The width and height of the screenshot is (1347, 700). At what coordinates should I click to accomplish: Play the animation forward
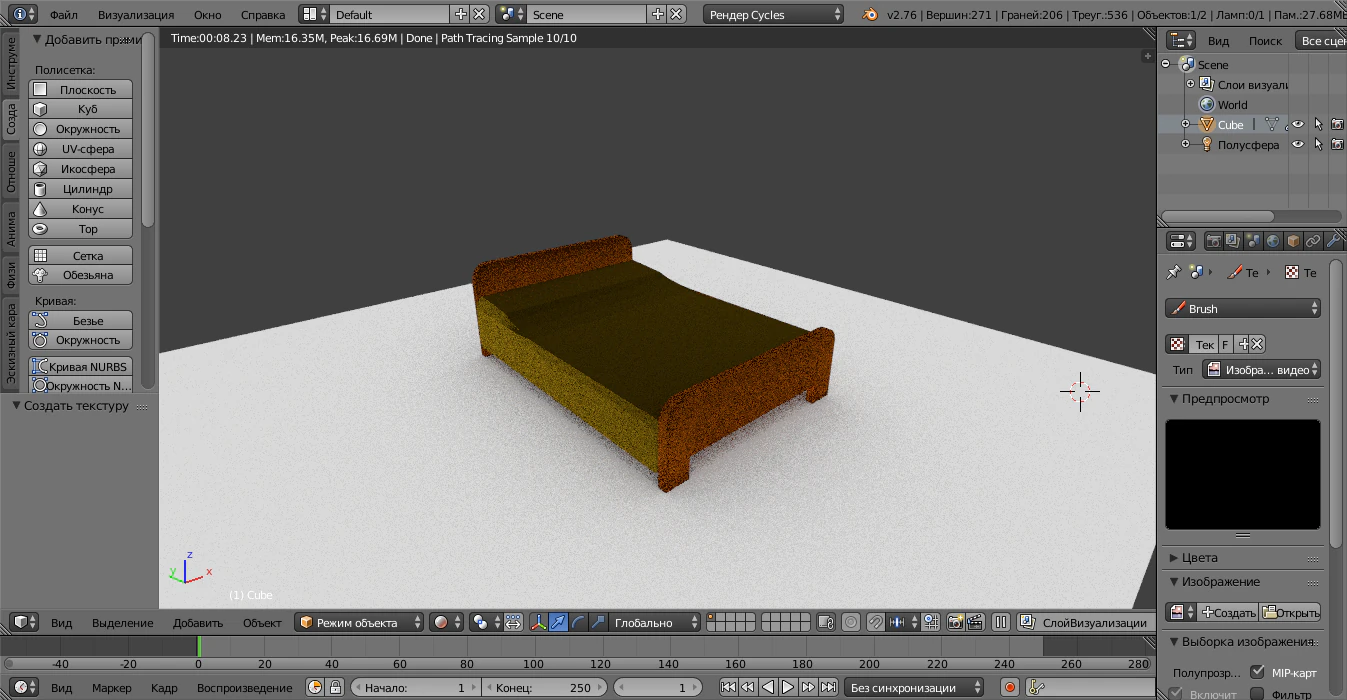coord(788,687)
